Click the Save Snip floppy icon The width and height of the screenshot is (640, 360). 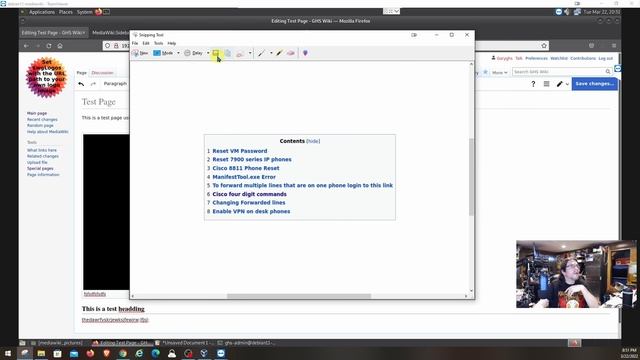pyautogui.click(x=216, y=53)
